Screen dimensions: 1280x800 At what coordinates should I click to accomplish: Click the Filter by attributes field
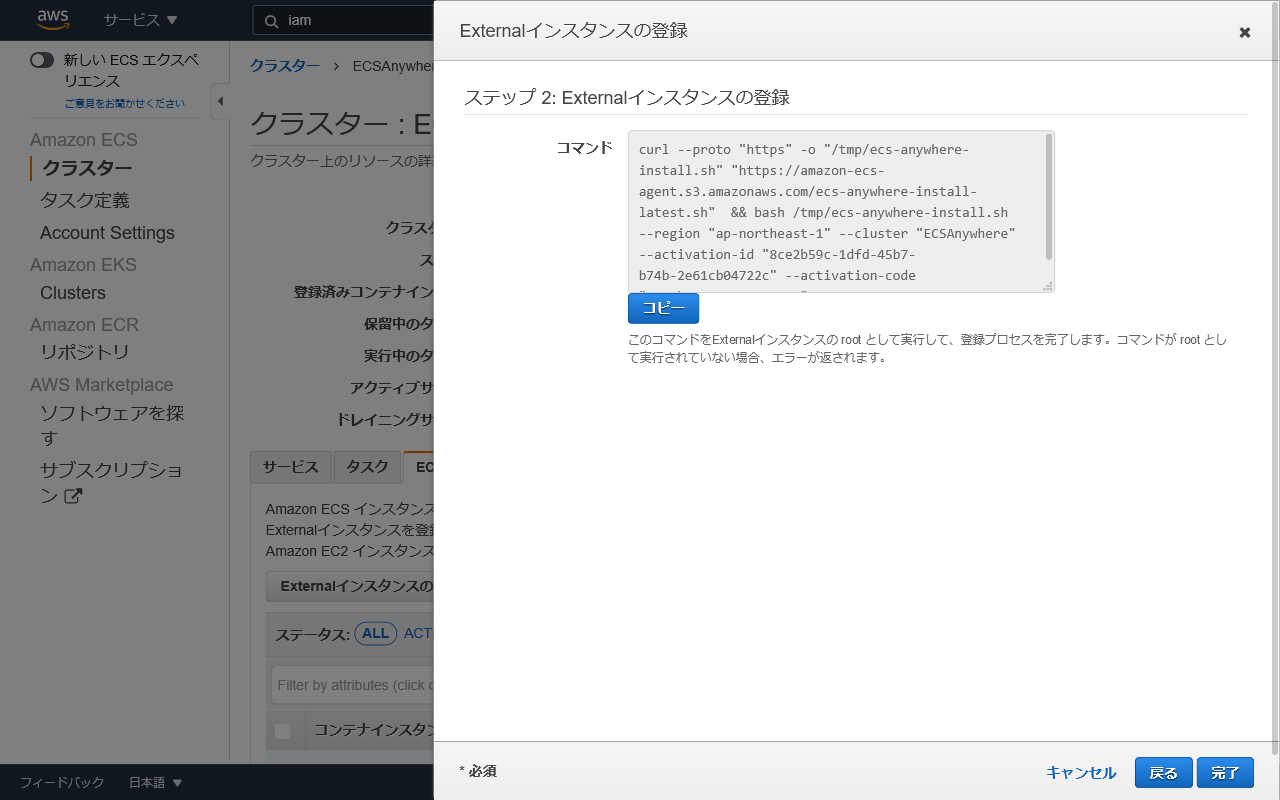coord(352,685)
